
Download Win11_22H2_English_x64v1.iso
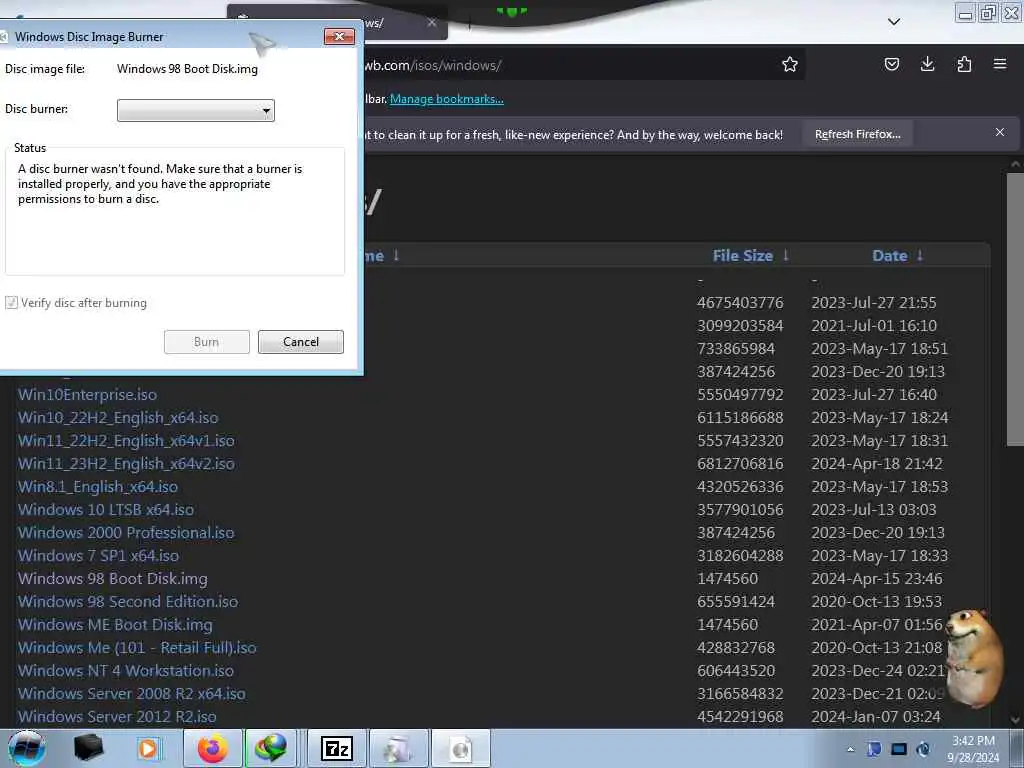coord(125,440)
